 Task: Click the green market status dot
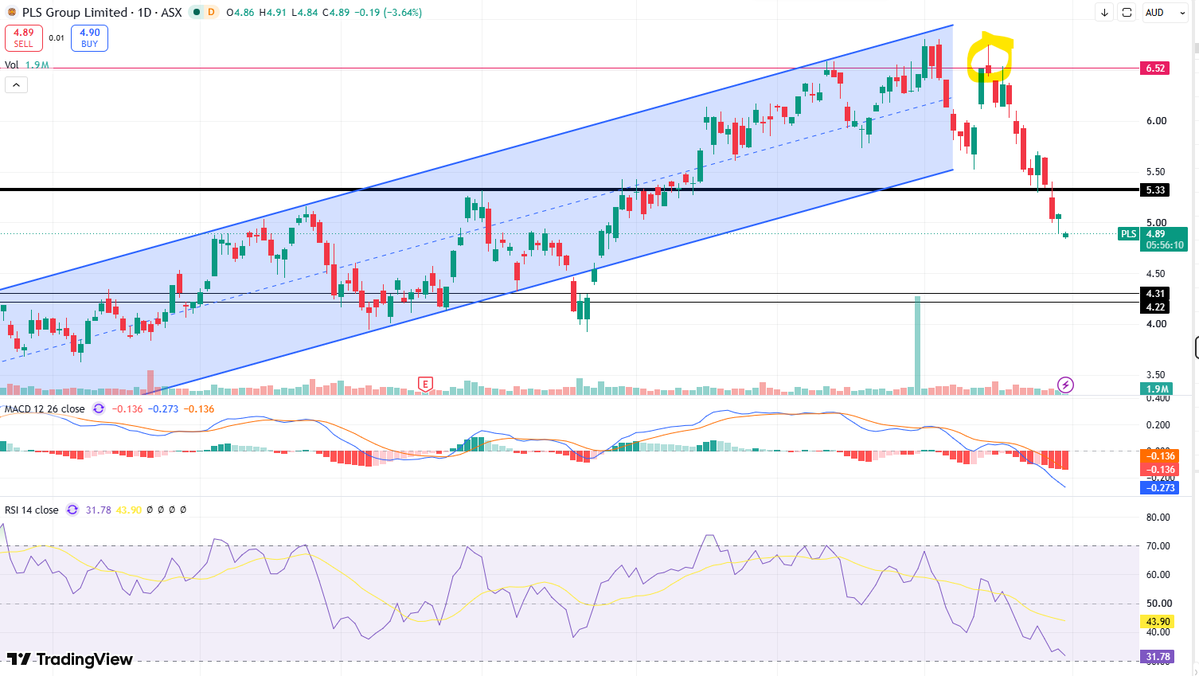click(197, 12)
